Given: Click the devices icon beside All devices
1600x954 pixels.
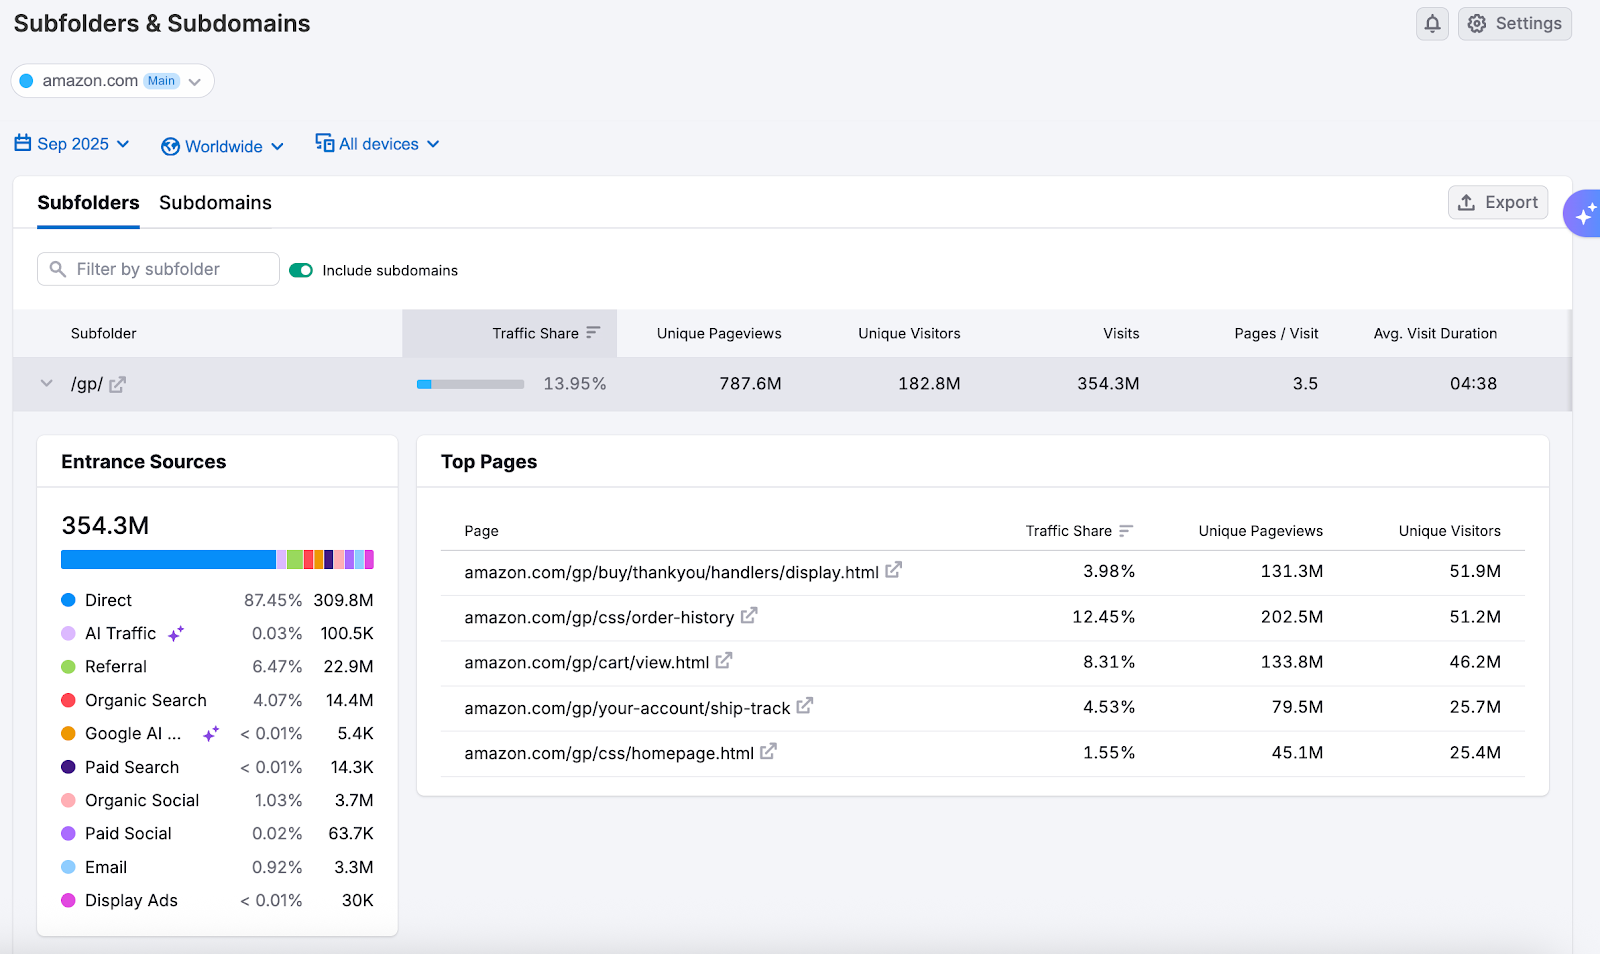Looking at the screenshot, I should [x=324, y=143].
